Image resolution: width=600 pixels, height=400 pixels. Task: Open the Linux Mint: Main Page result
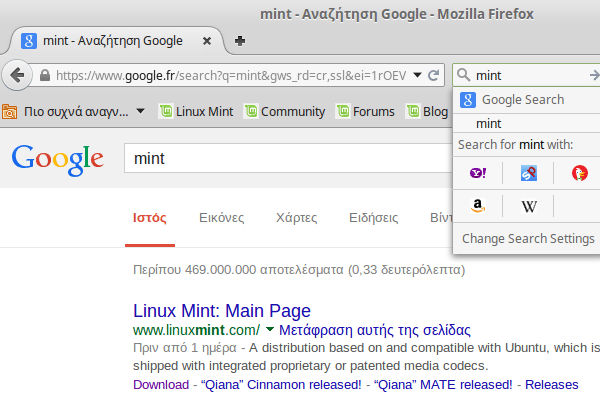click(222, 310)
